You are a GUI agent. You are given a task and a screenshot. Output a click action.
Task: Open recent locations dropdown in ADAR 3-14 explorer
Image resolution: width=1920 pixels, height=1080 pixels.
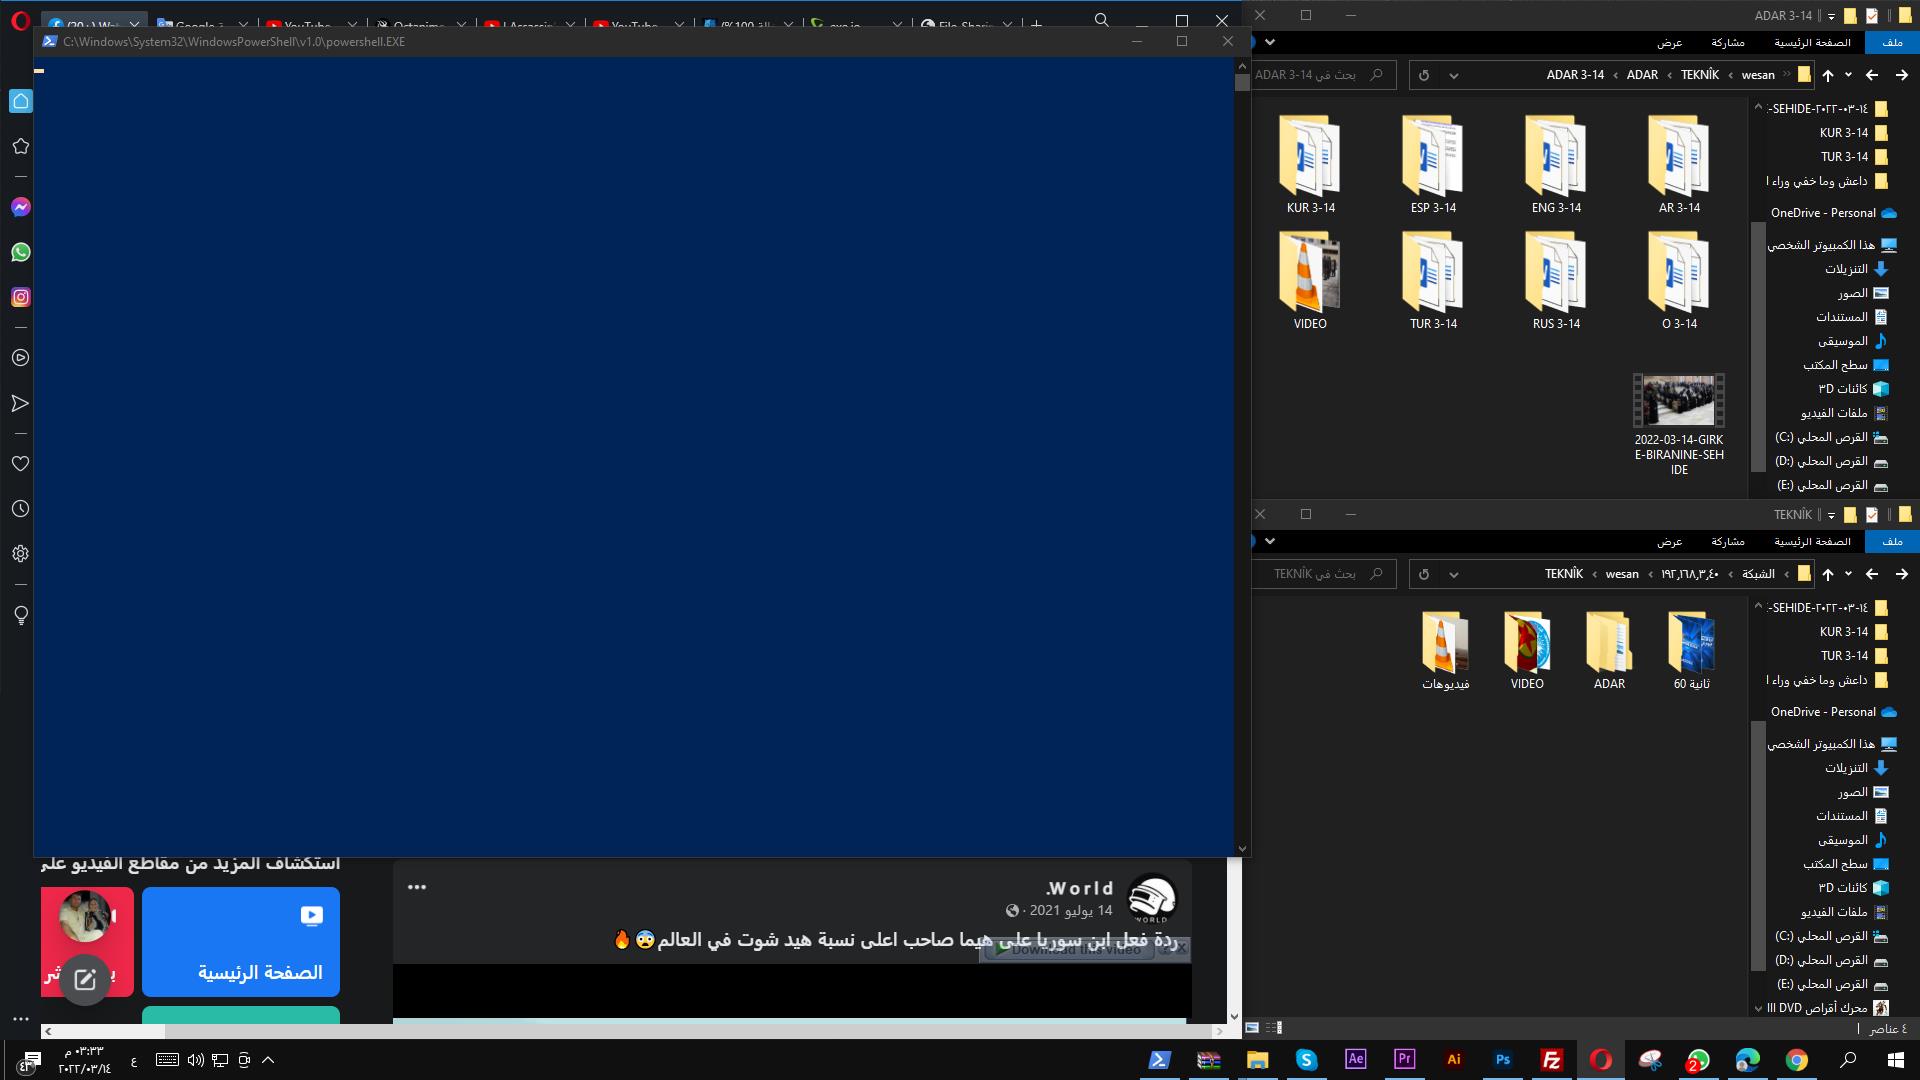click(1848, 75)
